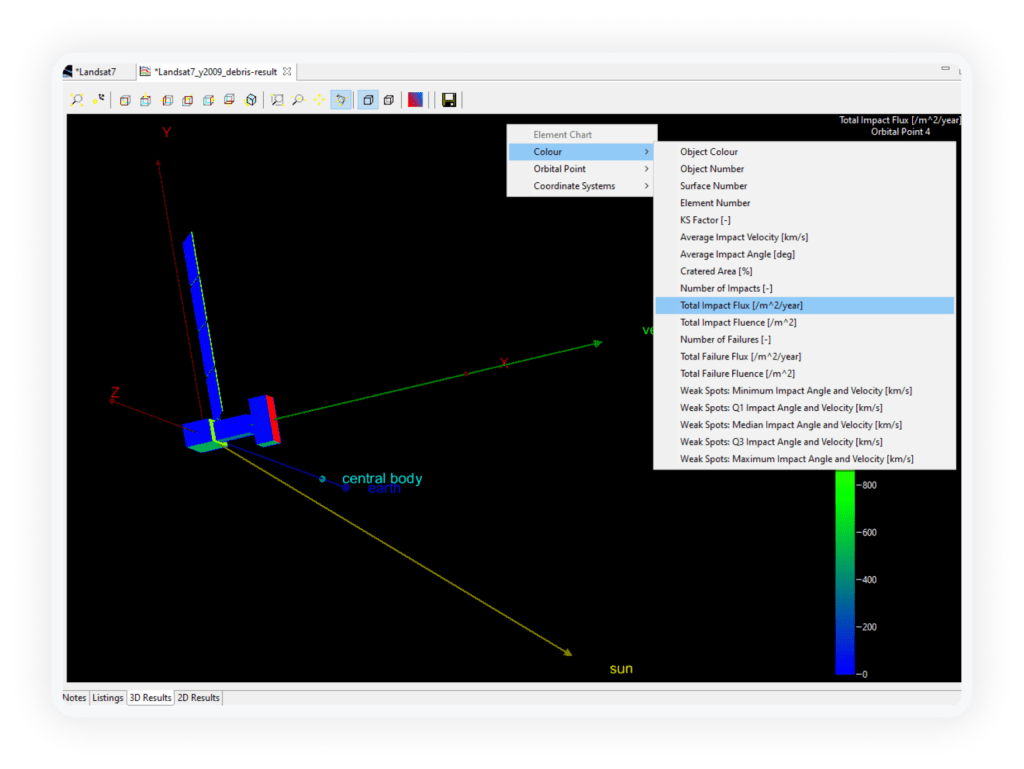
Task: Switch to the 2D Results tab
Action: pyautogui.click(x=199, y=698)
